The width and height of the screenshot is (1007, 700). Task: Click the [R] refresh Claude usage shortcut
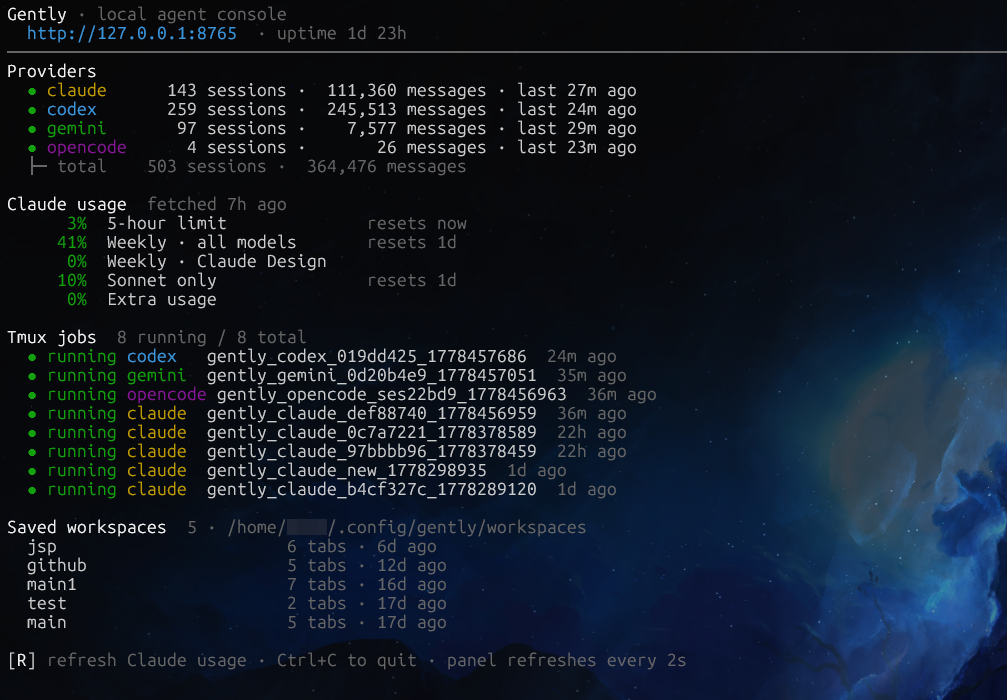tap(127, 660)
